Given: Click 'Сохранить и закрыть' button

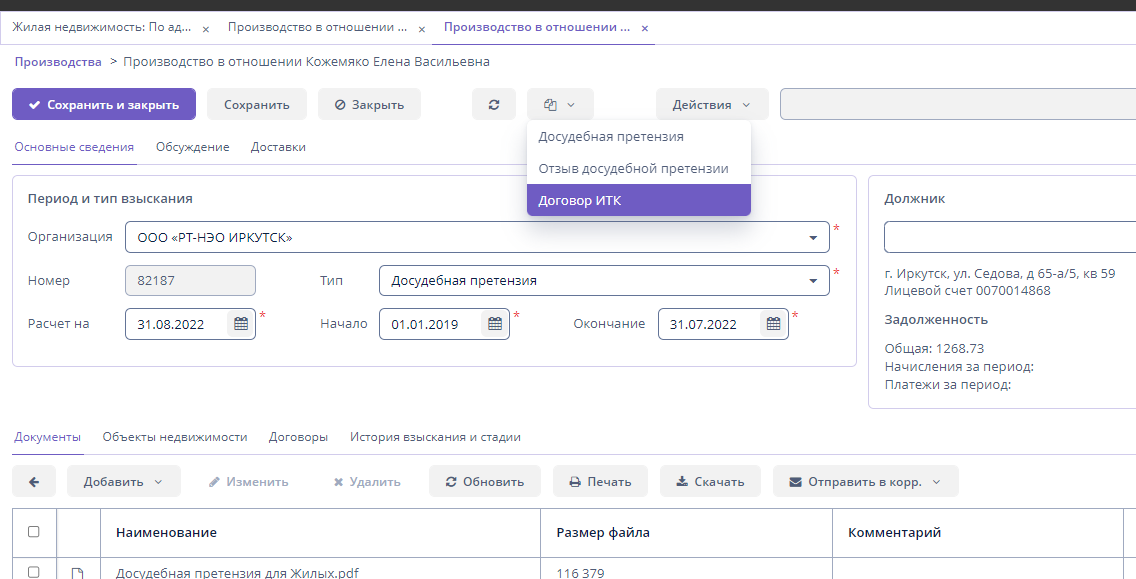Looking at the screenshot, I should point(103,105).
